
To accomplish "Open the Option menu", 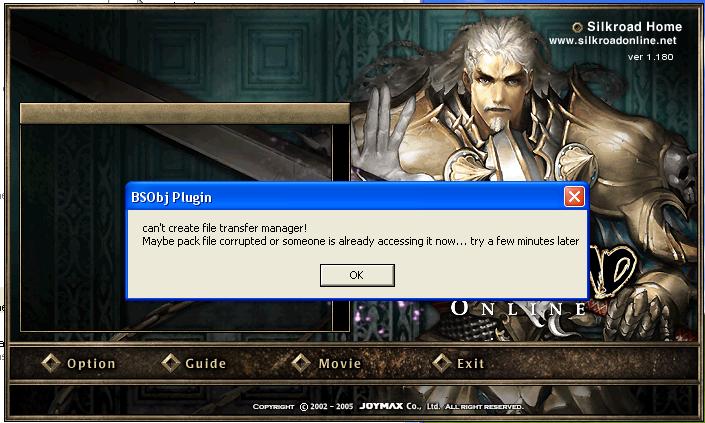I will 91,363.
